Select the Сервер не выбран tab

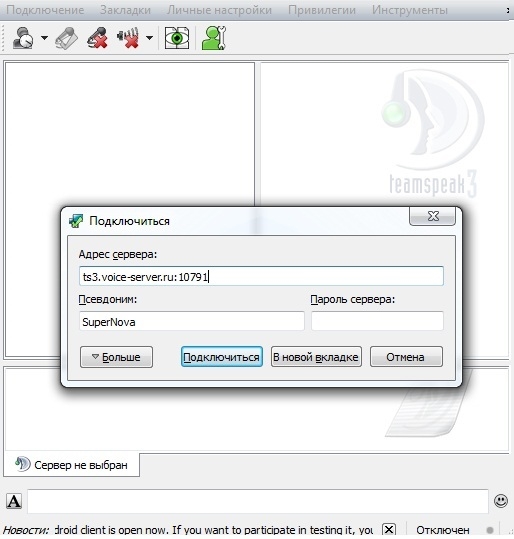[x=72, y=465]
